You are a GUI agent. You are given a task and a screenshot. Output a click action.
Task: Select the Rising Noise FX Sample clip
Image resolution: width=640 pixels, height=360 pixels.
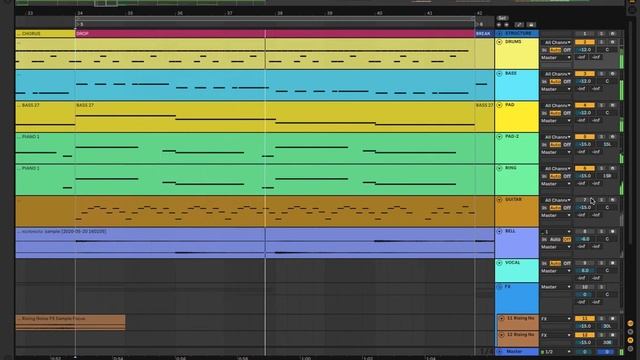tap(70, 322)
